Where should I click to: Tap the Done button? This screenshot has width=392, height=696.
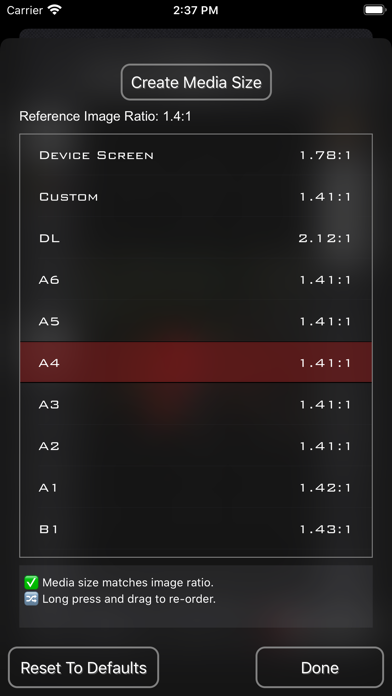click(x=320, y=668)
